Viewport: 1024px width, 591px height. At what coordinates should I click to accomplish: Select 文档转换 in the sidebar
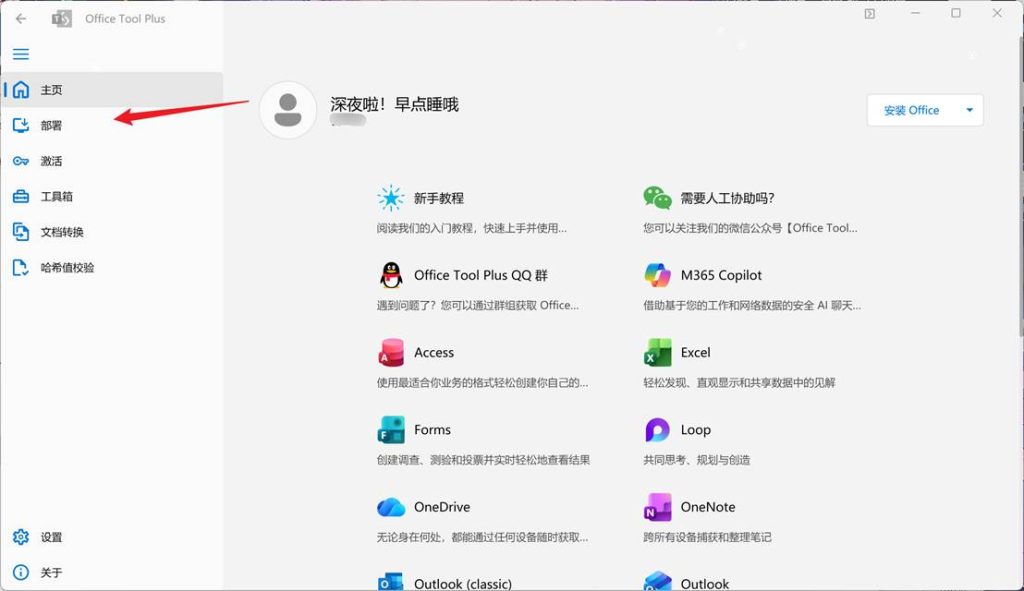tap(62, 232)
